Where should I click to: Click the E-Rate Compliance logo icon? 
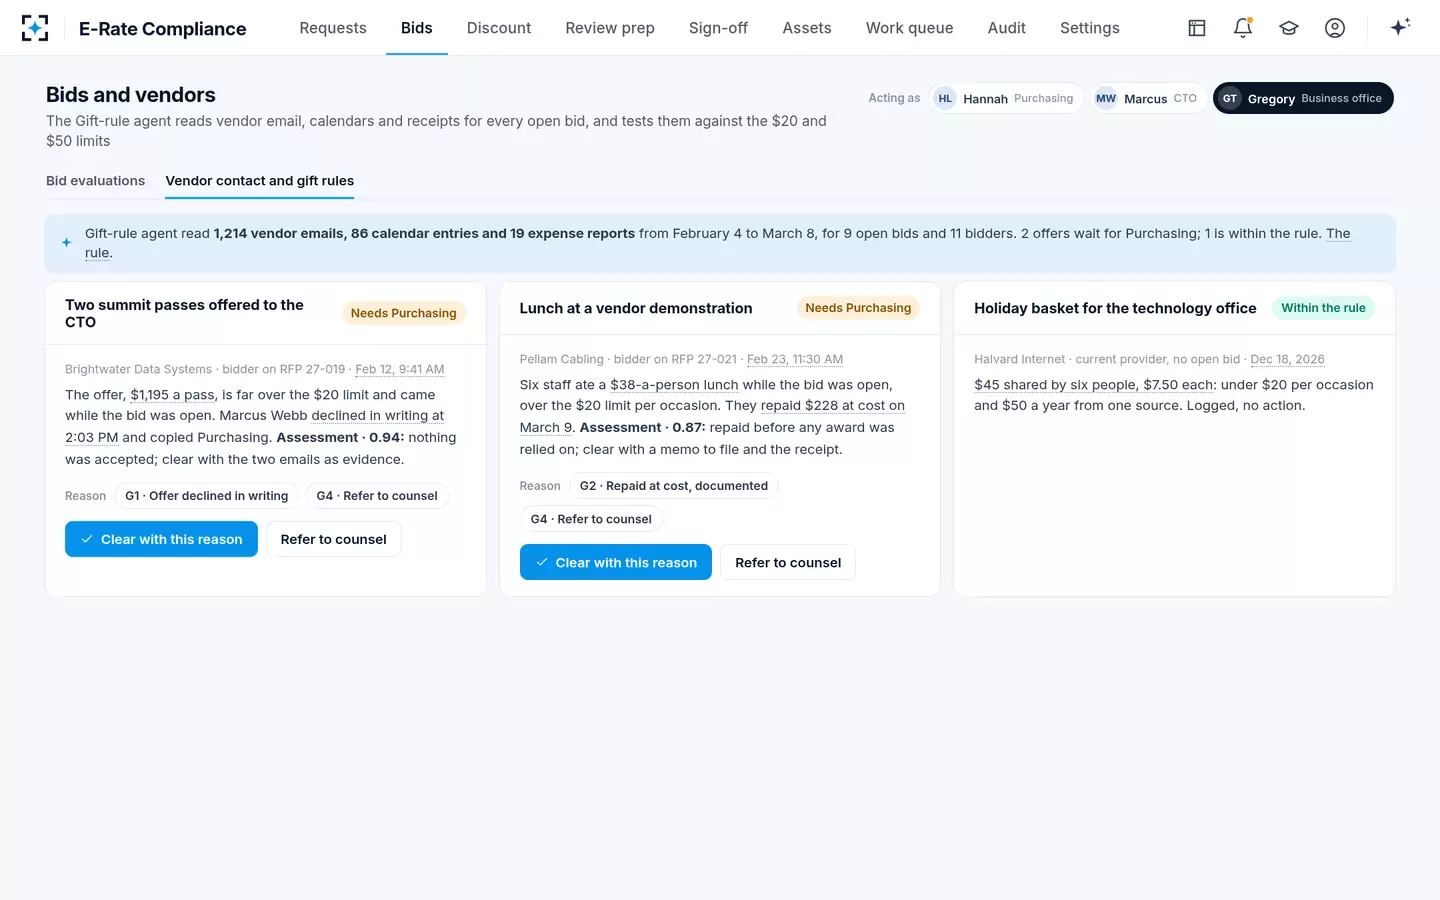pos(35,28)
